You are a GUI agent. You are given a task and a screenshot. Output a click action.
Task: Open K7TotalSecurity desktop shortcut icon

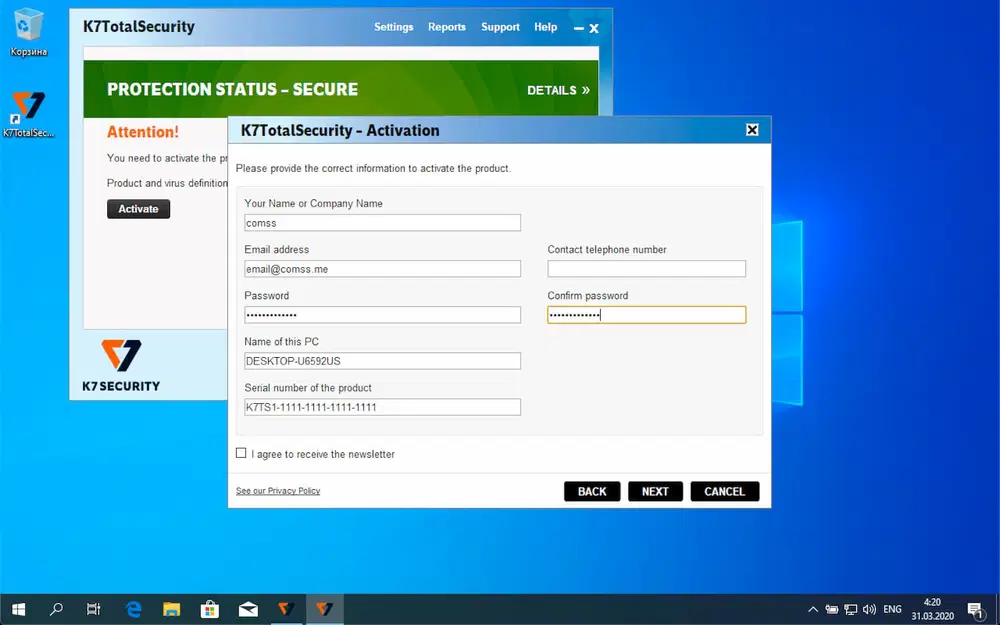coord(28,115)
